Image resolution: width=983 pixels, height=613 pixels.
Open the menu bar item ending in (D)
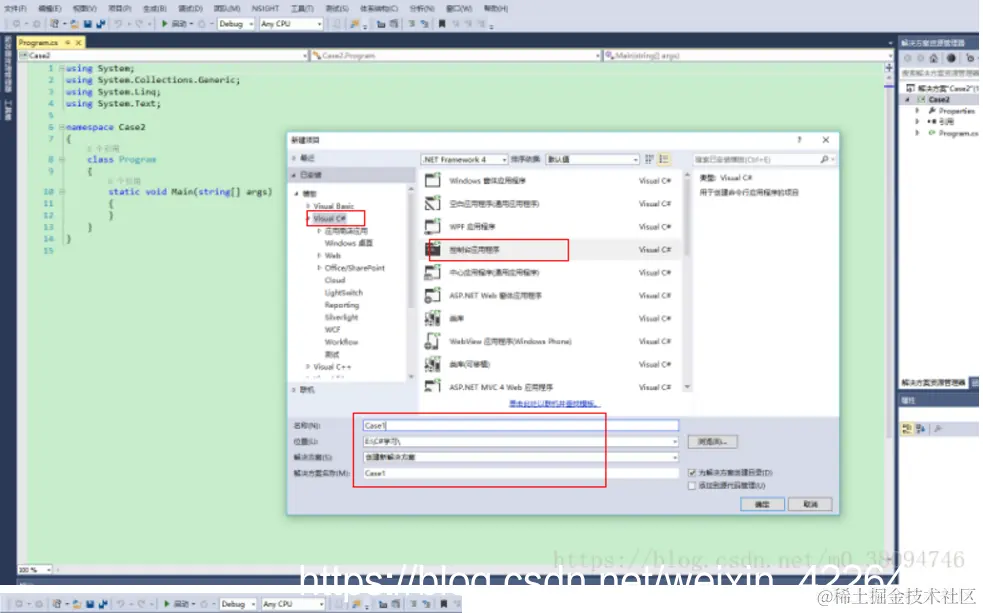(x=190, y=8)
